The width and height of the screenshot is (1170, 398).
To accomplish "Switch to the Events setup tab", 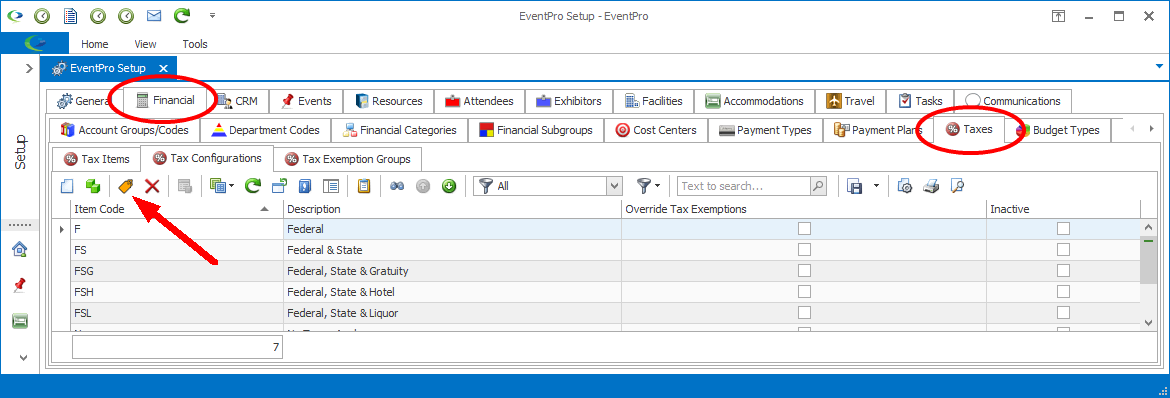I will pos(306,101).
